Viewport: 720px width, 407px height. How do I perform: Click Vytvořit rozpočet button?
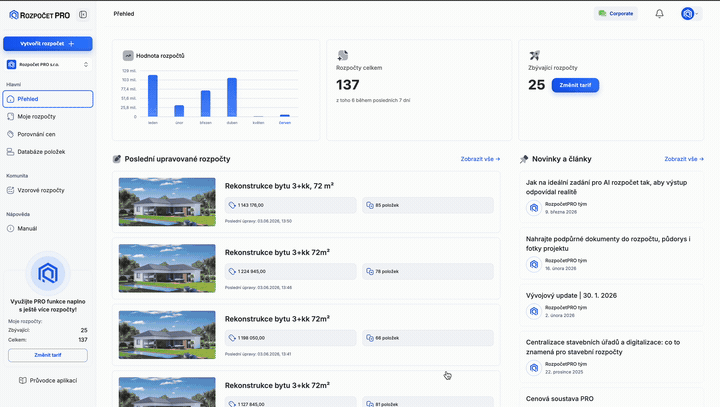pyautogui.click(x=48, y=44)
